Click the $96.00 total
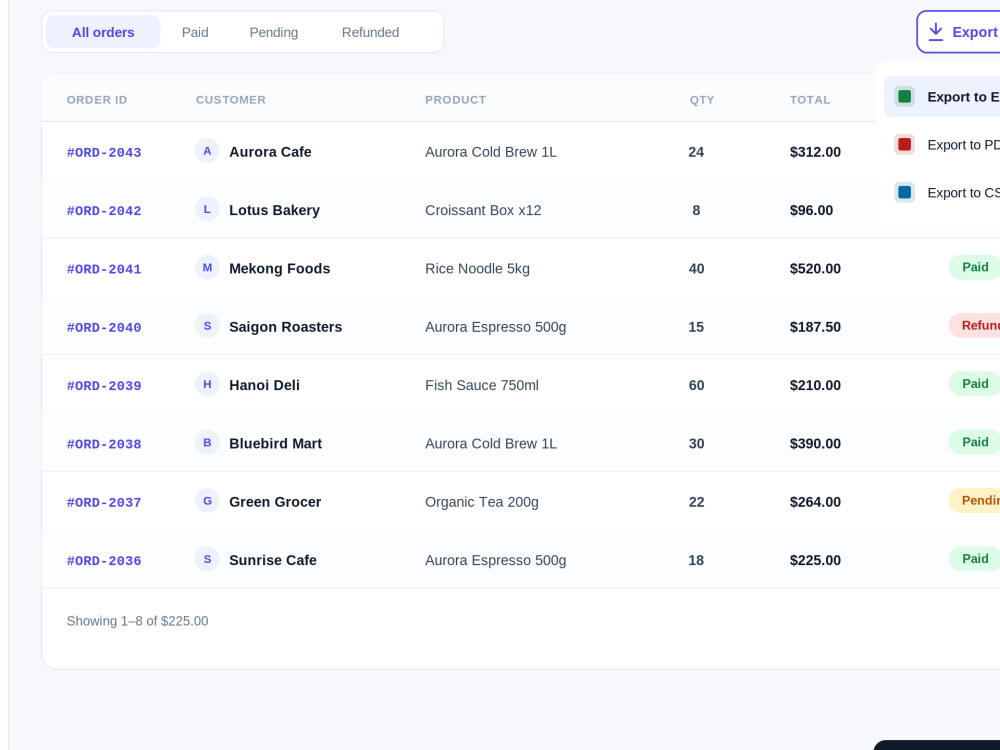The width and height of the screenshot is (1000, 750). pyautogui.click(x=811, y=210)
